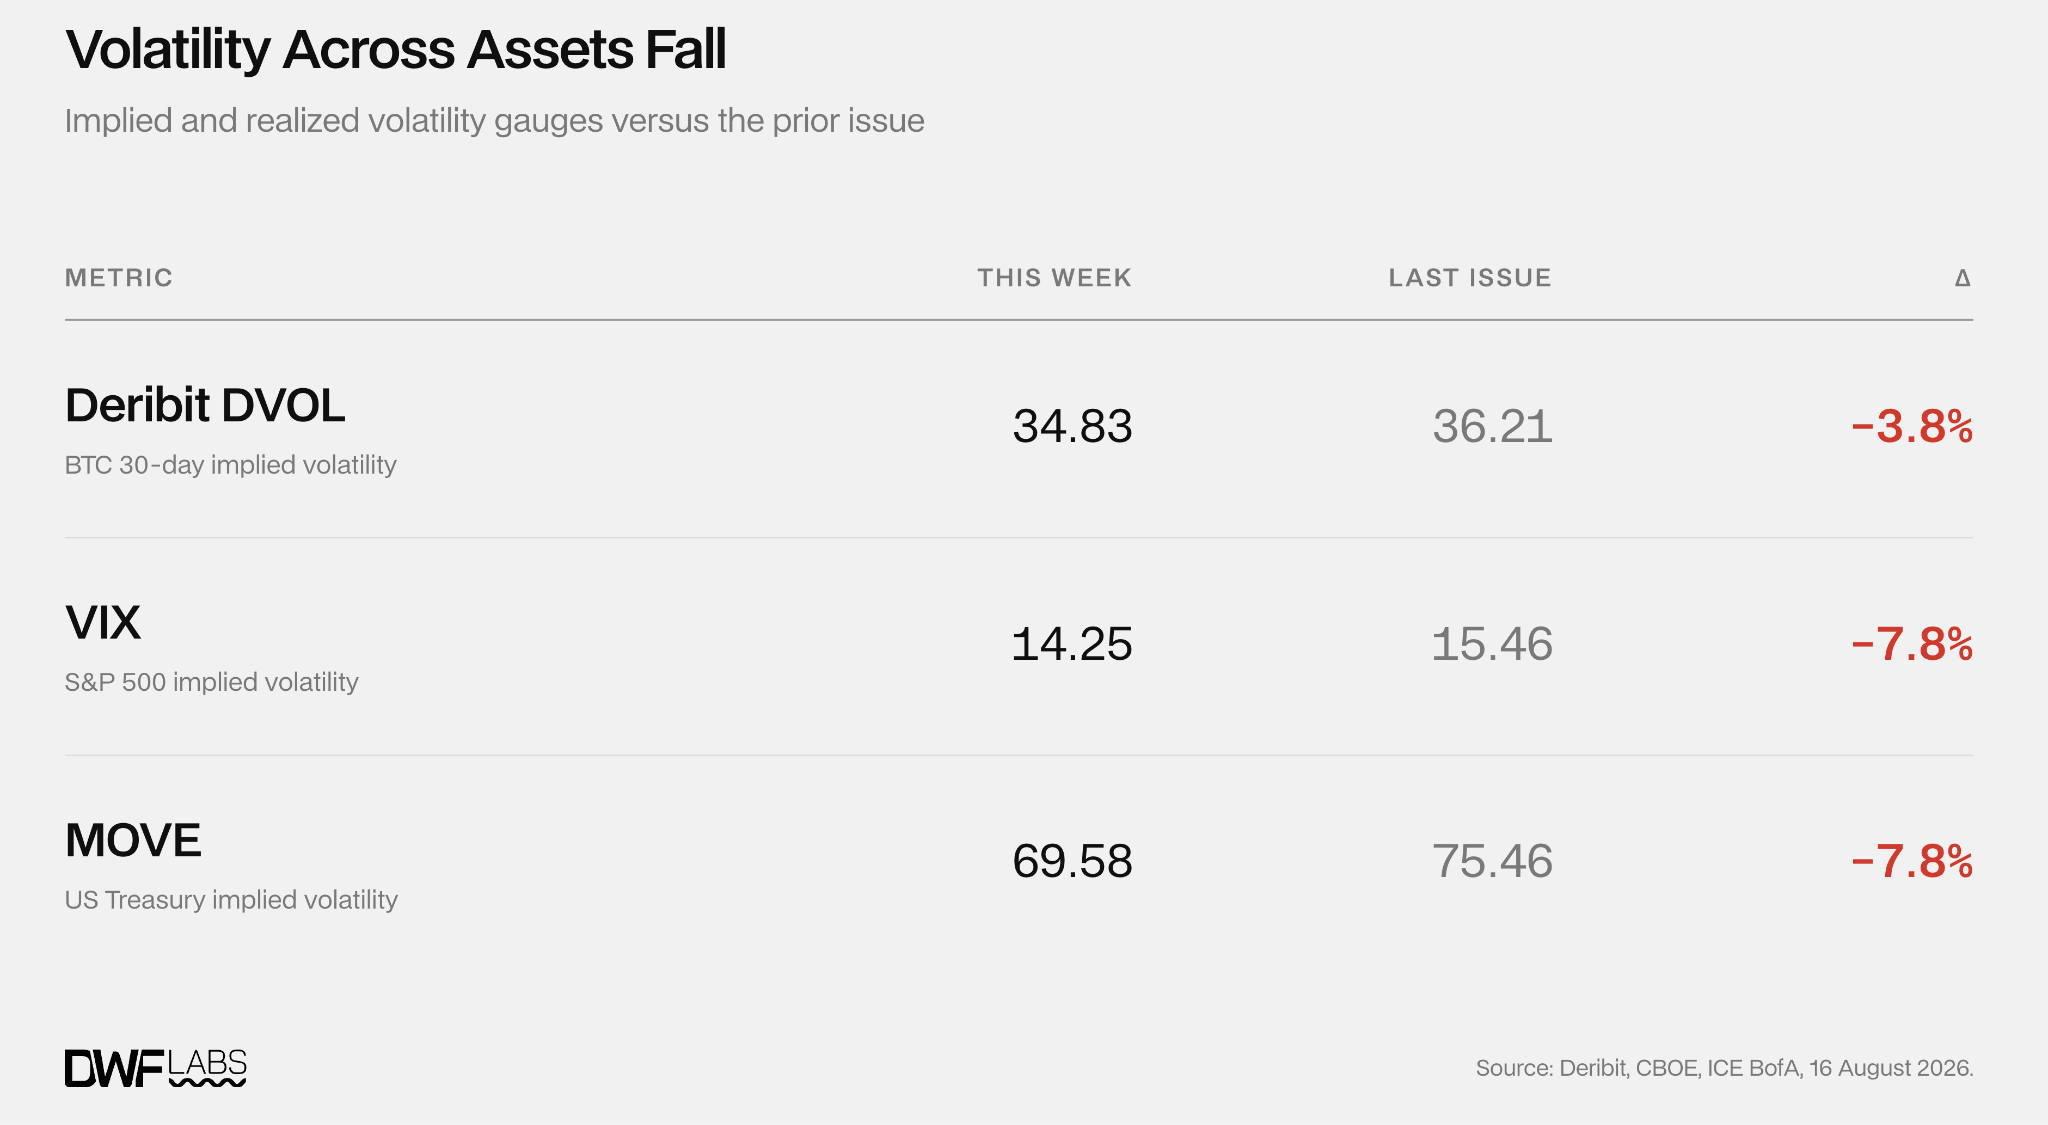Select Deribit DVOL this week value 34.83
The image size is (2048, 1125).
tap(1072, 426)
